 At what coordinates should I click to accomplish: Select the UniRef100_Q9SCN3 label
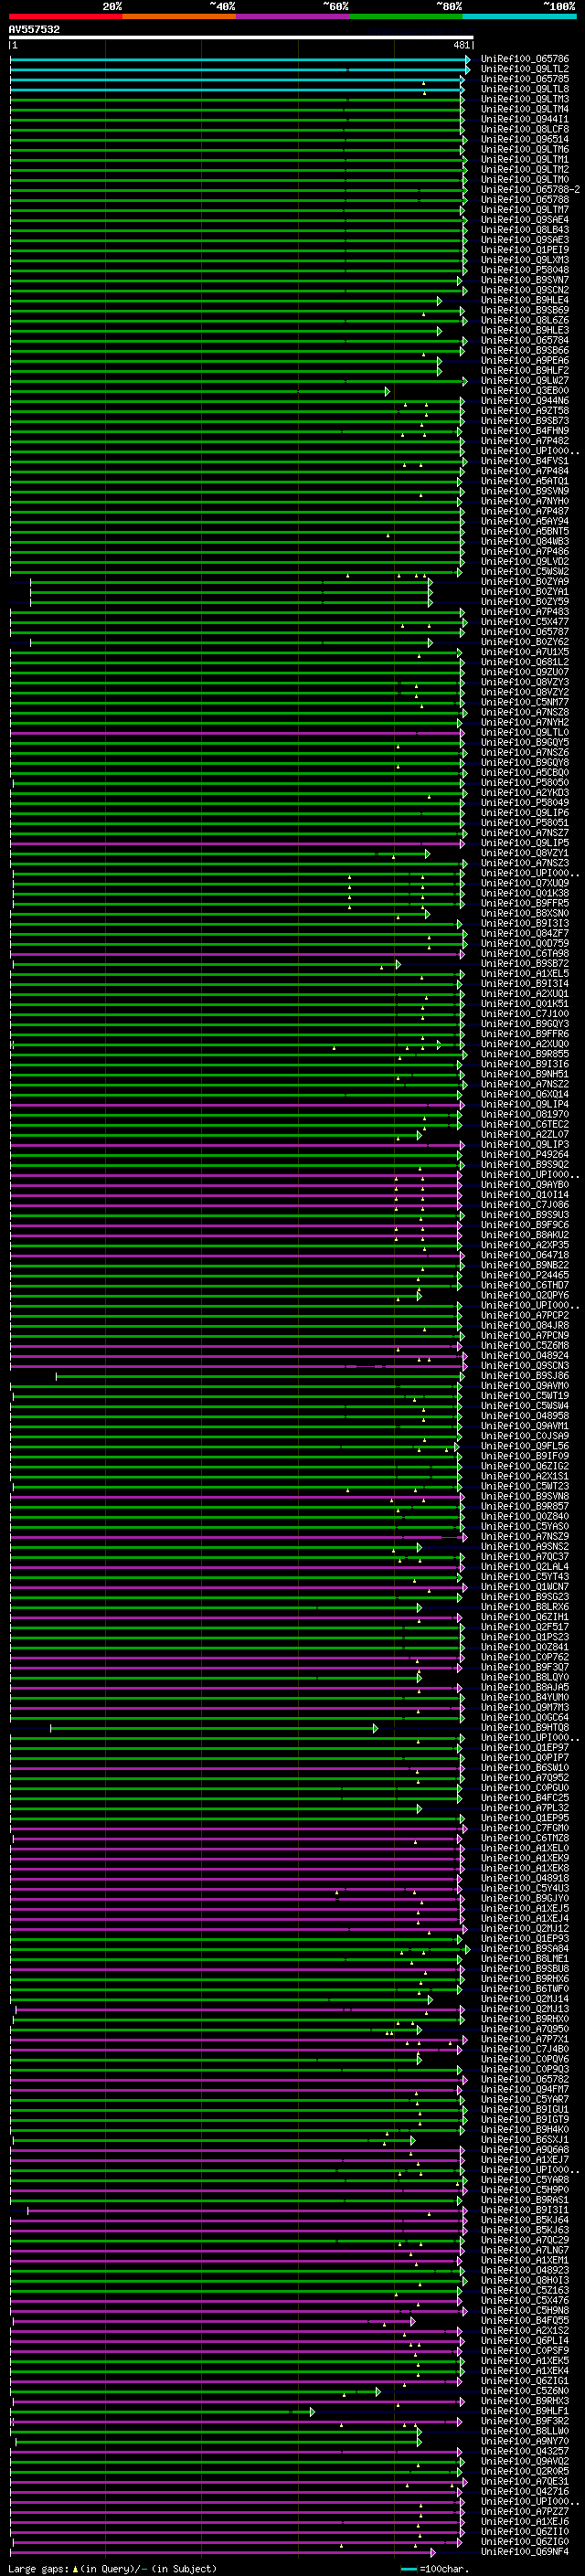525,1366
